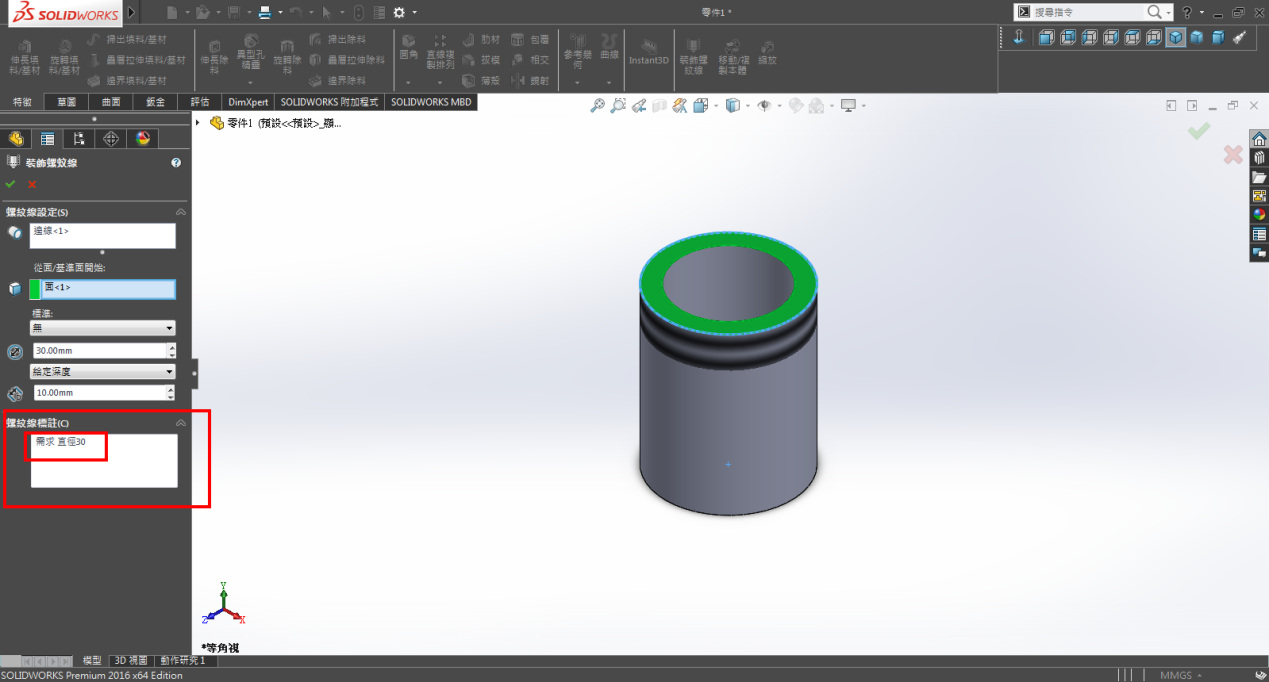Switch to the 模型 bottom tab
Screen dimensions: 1269x682
coord(91,661)
